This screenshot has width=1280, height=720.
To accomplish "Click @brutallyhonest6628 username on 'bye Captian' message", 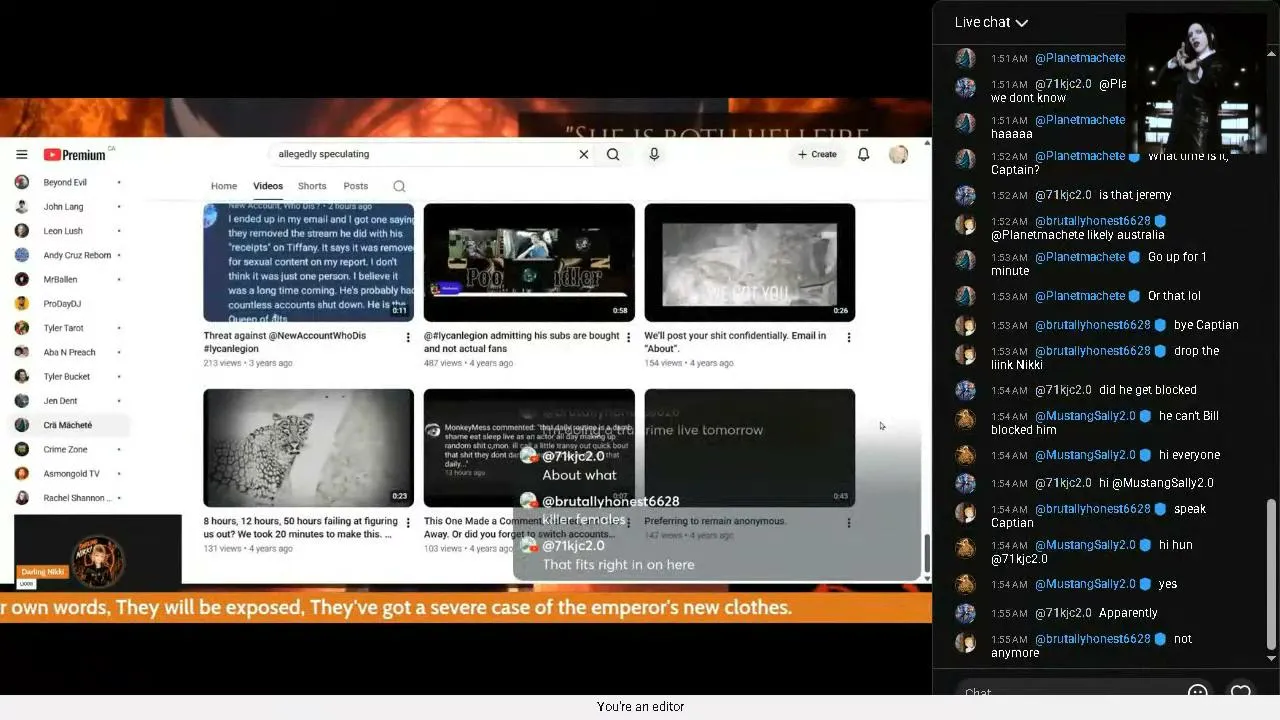I will 1093,325.
